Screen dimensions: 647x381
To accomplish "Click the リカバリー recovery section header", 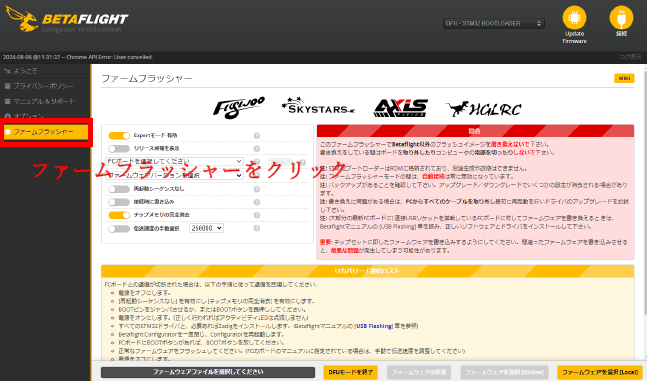I will coord(367,271).
